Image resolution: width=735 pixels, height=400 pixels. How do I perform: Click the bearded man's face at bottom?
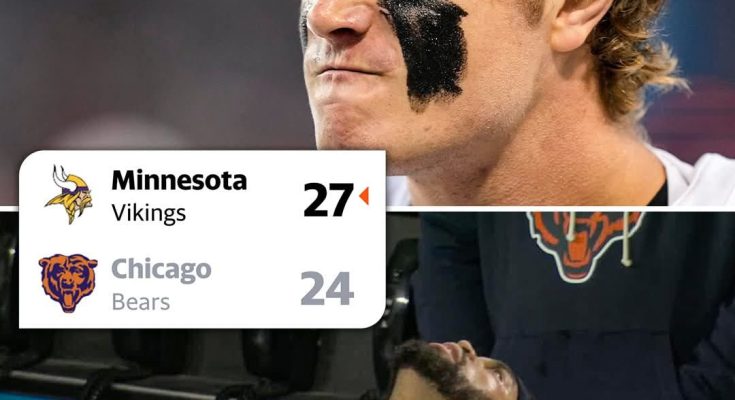pyautogui.click(x=450, y=370)
